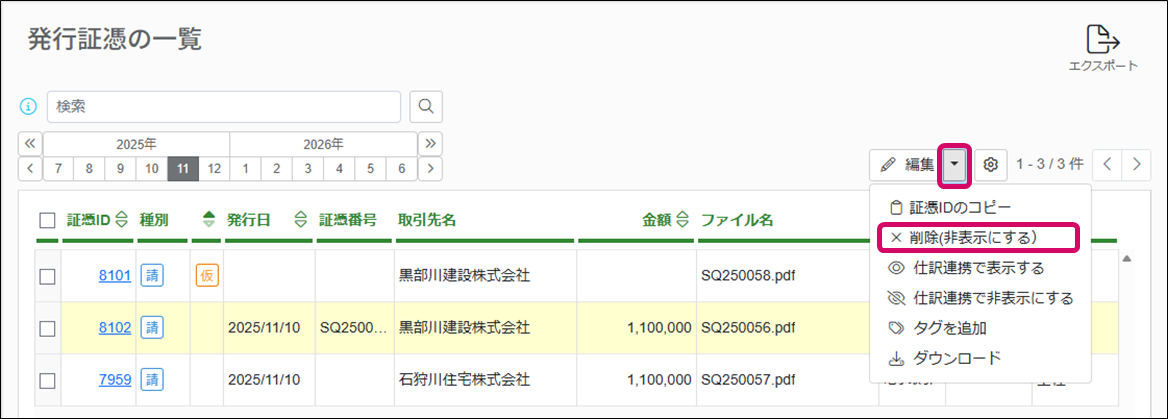Viewport: 1168px width, 419px height.
Task: Check the row for voucher 8101
Action: 47,276
